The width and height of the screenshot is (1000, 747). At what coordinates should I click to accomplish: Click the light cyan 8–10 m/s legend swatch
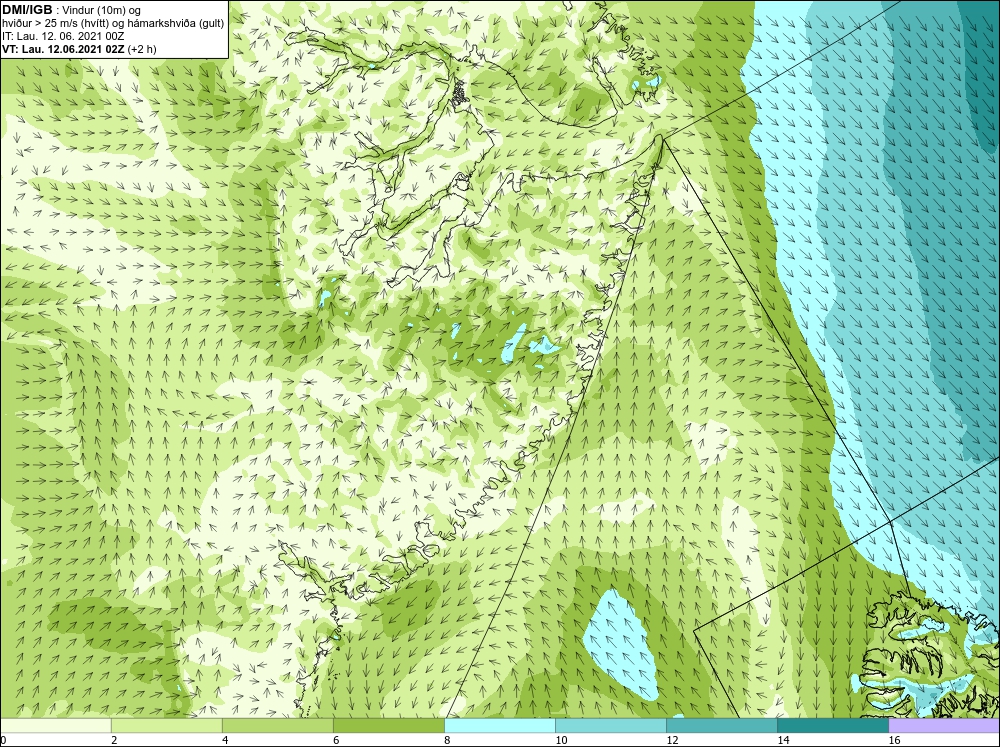(500, 725)
